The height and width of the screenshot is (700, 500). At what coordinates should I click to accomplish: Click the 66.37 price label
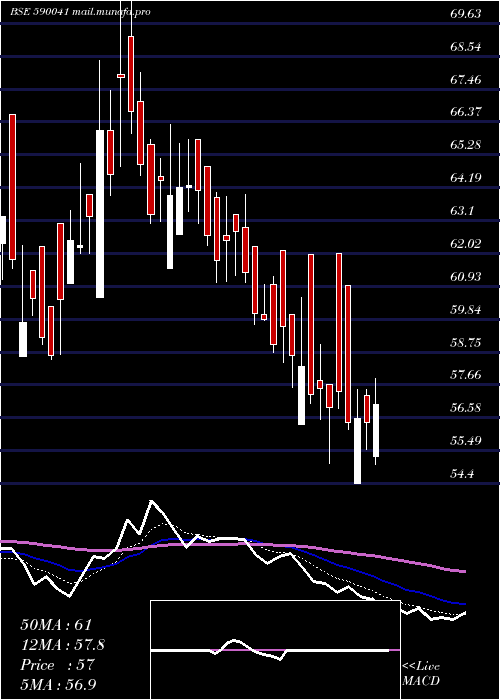pyautogui.click(x=466, y=112)
